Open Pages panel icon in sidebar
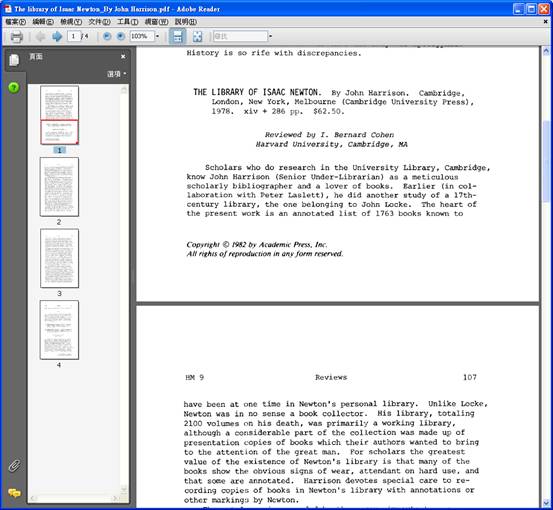Viewport: 553px width, 510px height. click(14, 60)
